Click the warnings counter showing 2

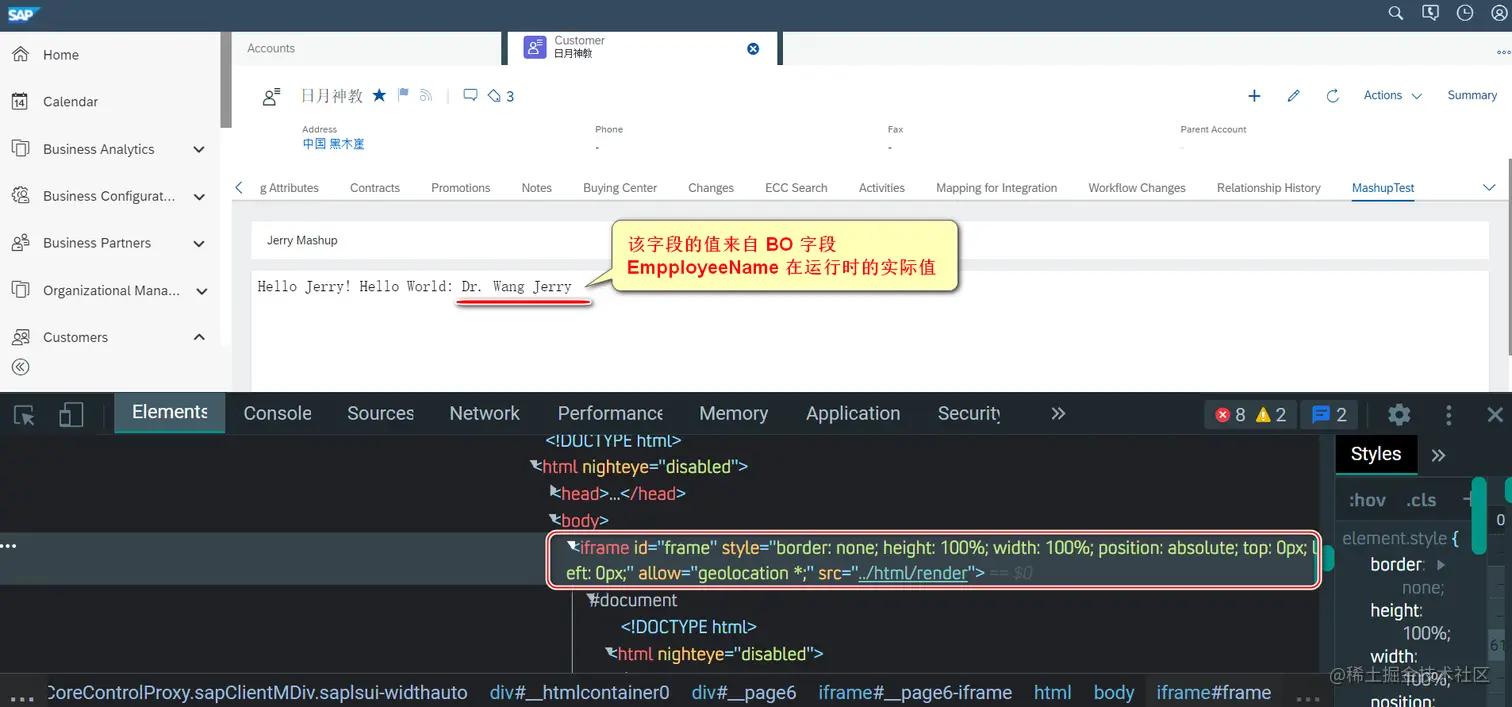[x=1271, y=414]
